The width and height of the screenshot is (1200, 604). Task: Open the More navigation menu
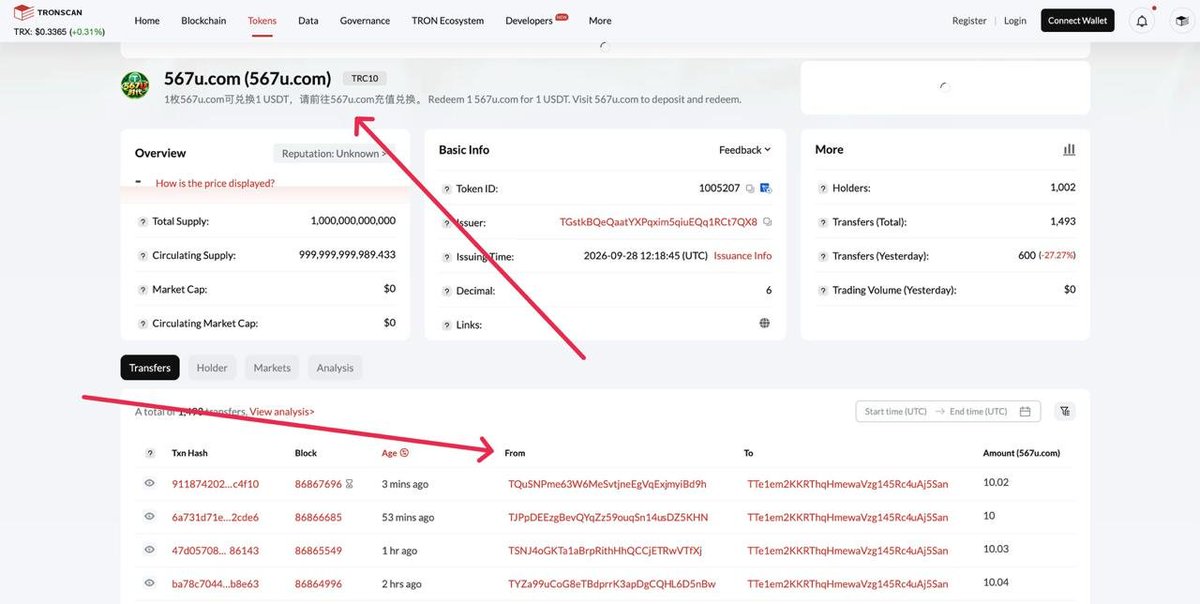click(600, 21)
